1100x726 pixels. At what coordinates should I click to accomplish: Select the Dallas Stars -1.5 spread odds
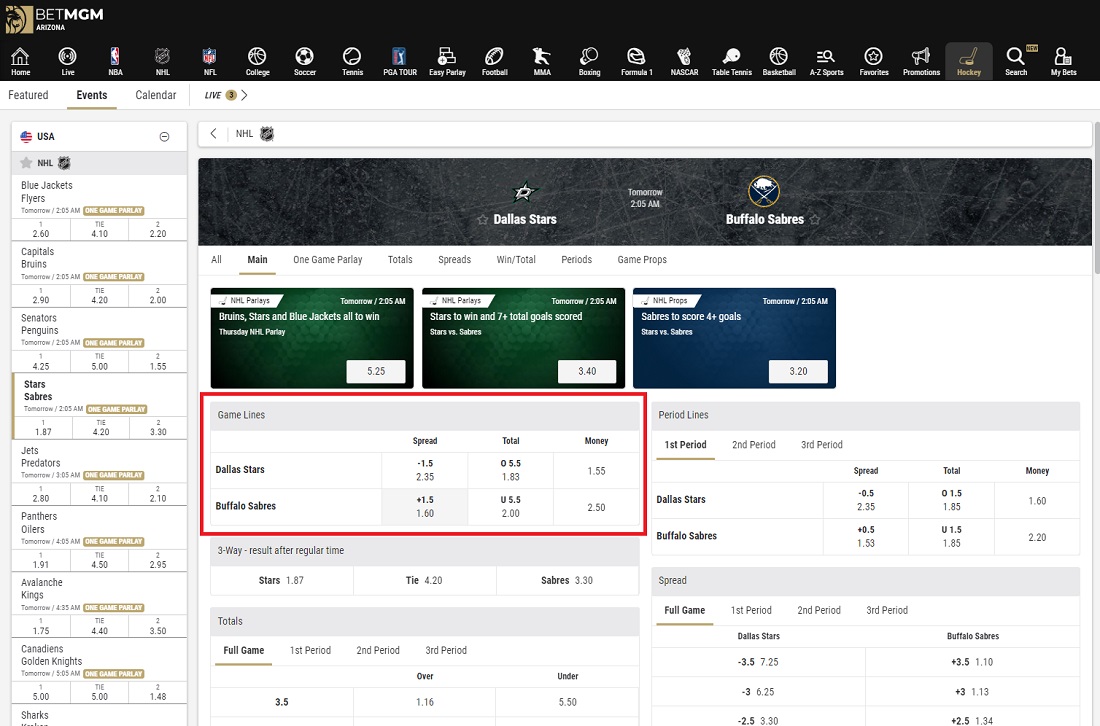click(x=424, y=469)
